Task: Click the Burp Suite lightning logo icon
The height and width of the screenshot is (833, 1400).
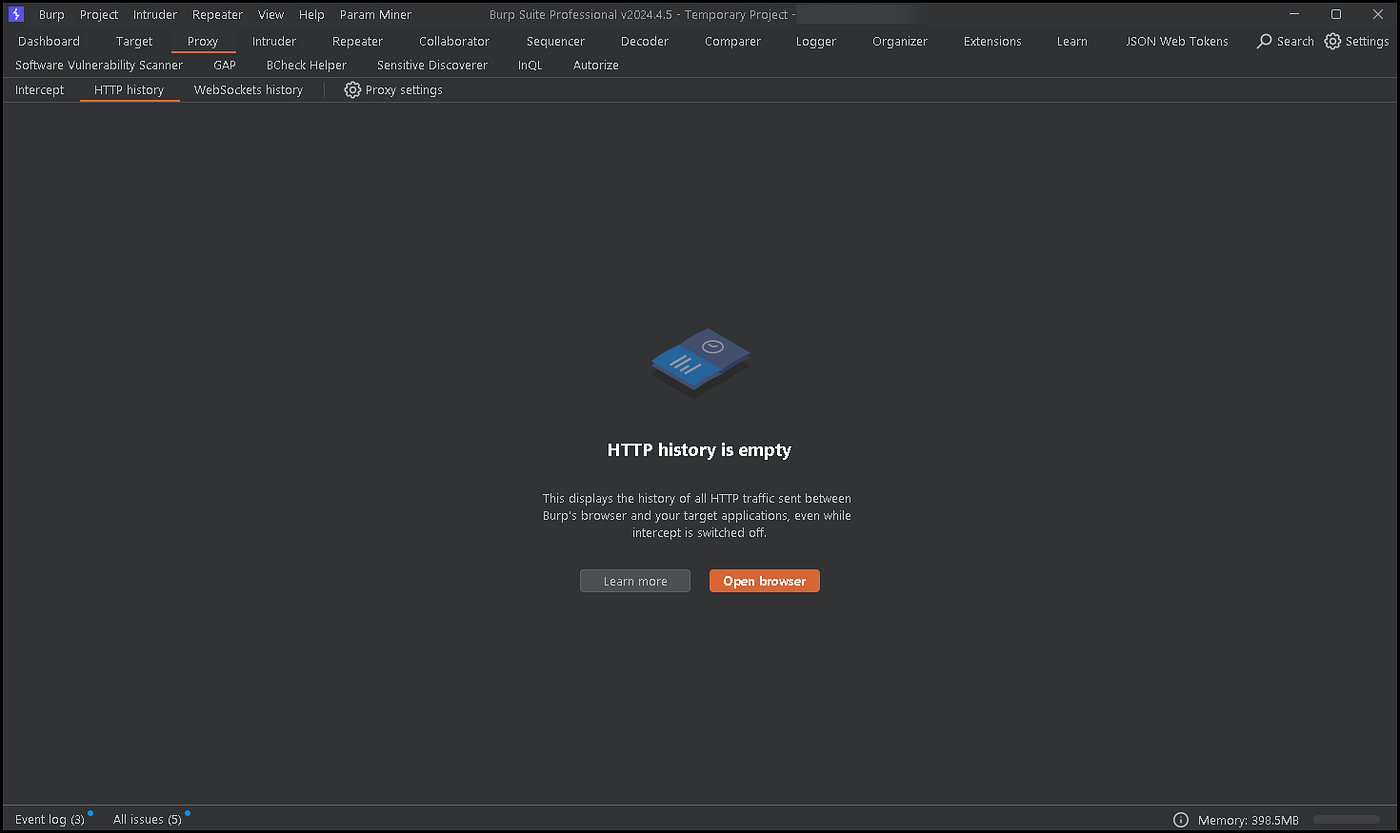Action: click(x=15, y=14)
